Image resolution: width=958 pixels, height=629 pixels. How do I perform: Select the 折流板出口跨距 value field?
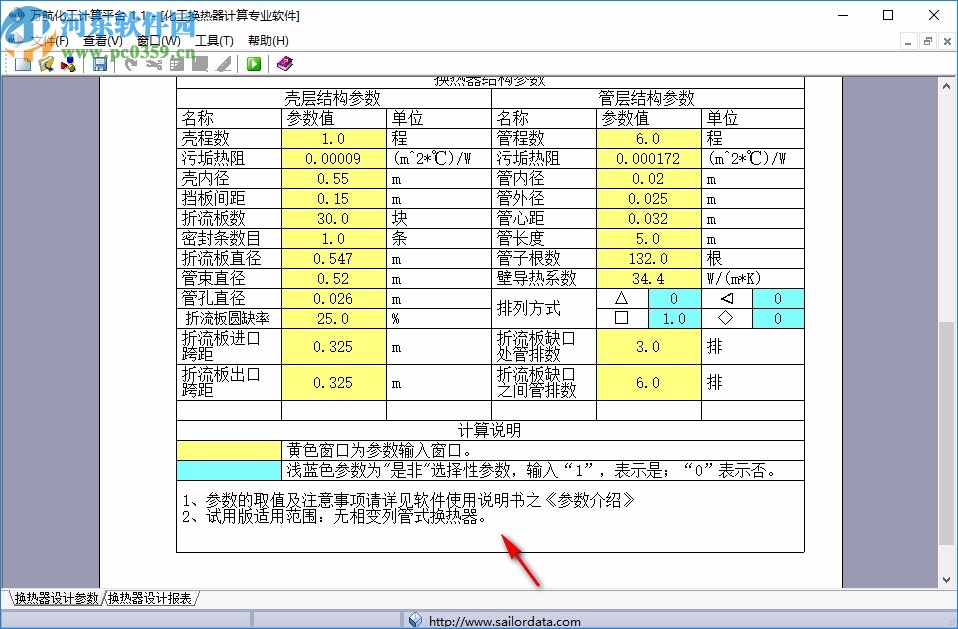tap(334, 383)
